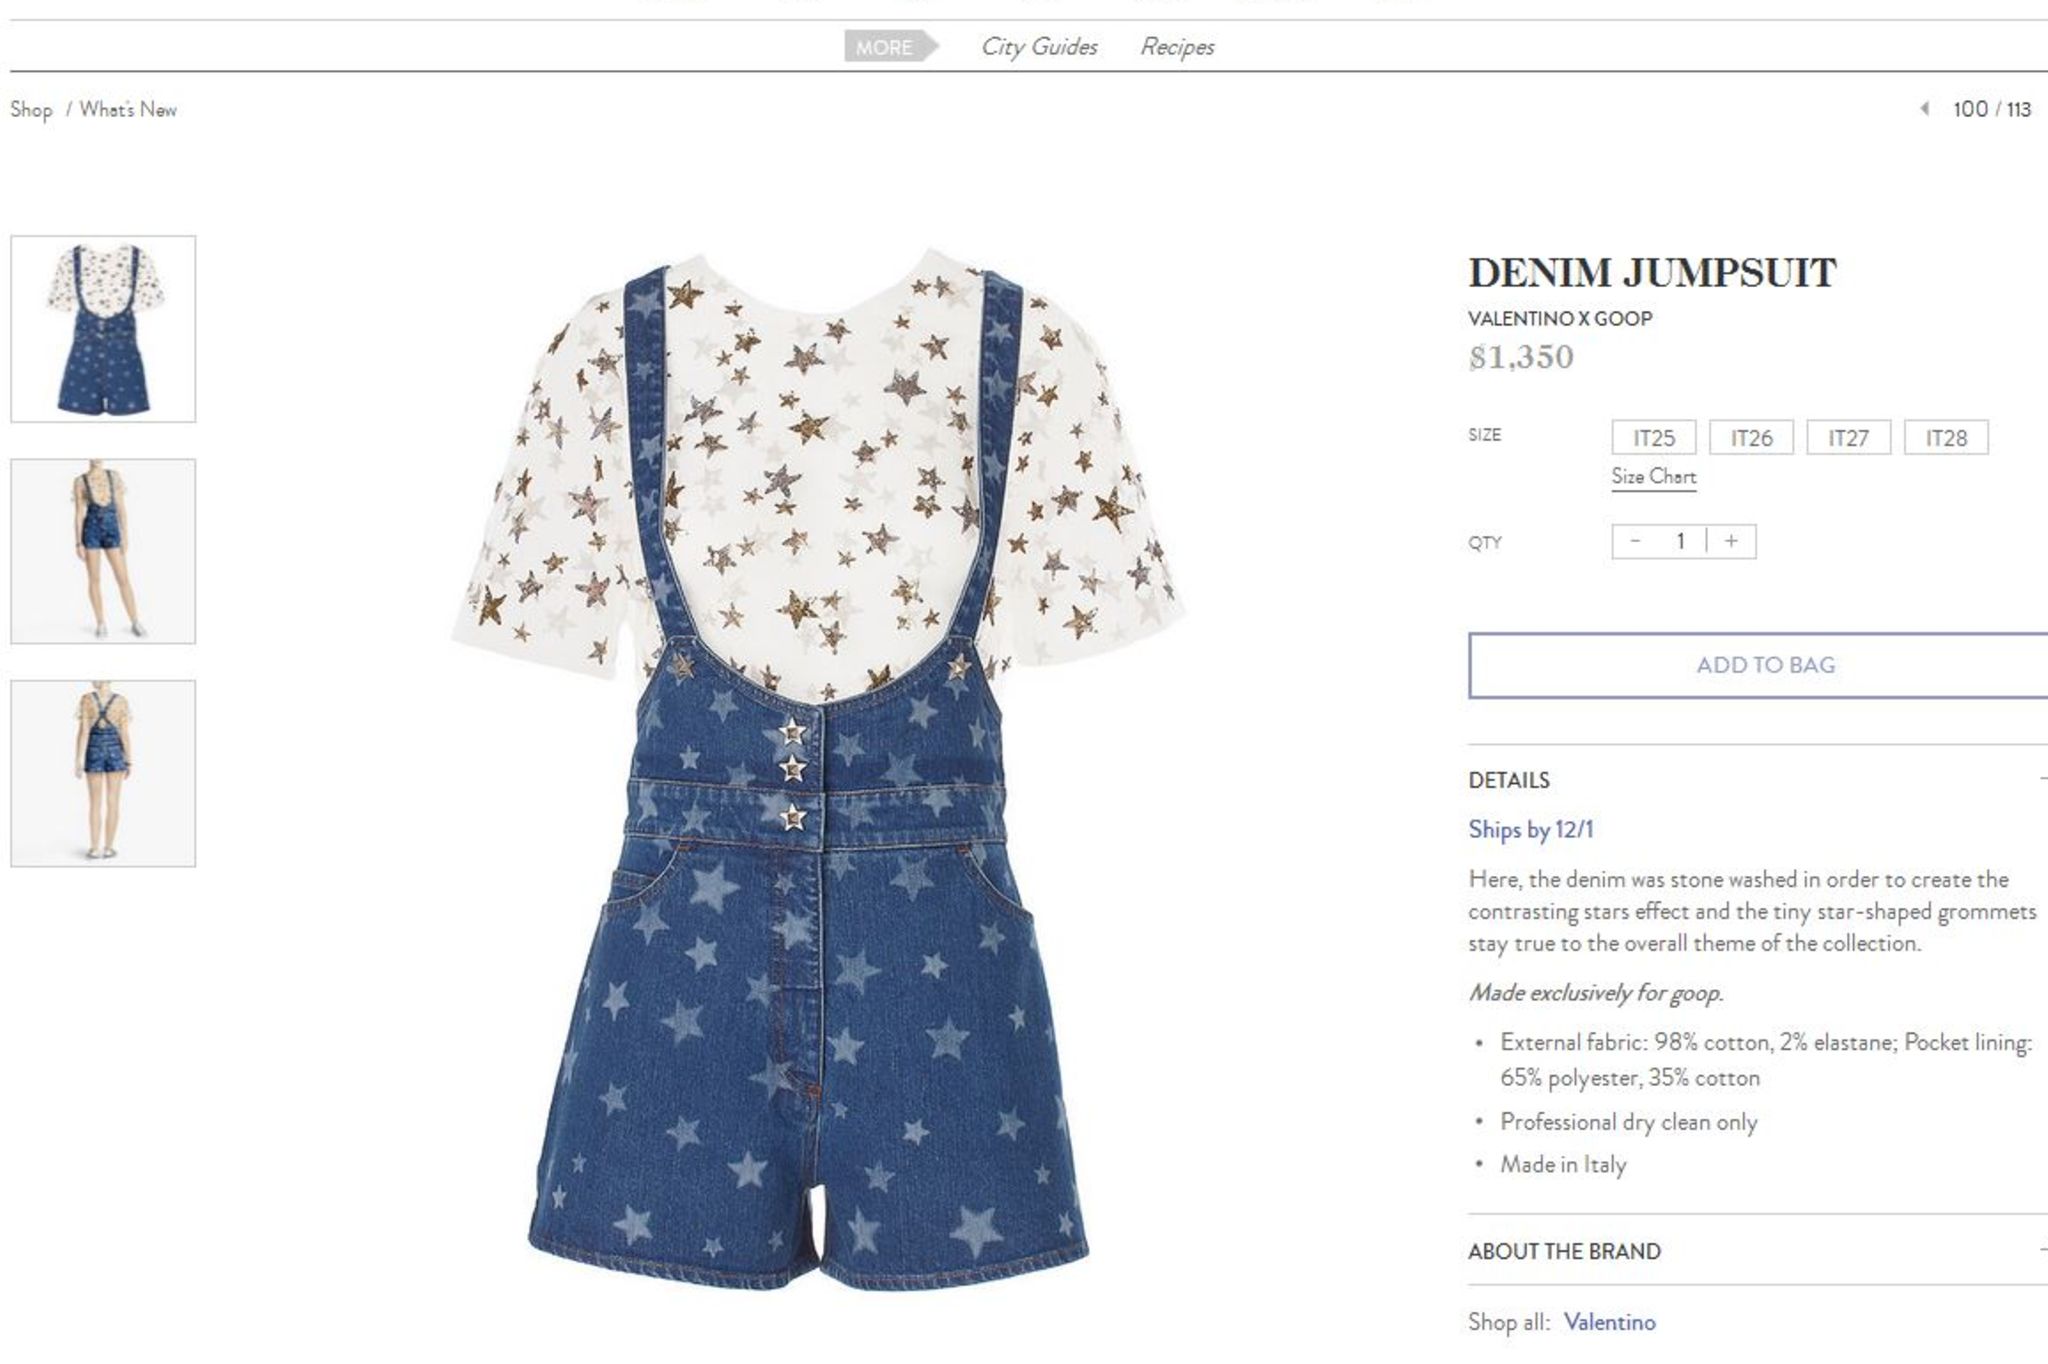
Task: Open the MORE arrow tag in navigation
Action: click(x=891, y=47)
